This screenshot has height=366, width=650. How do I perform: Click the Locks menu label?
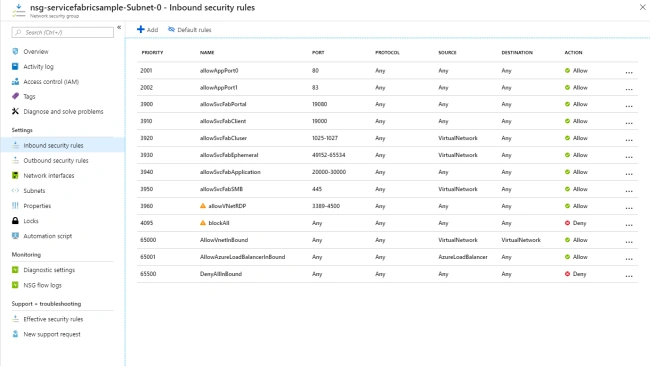click(x=31, y=221)
